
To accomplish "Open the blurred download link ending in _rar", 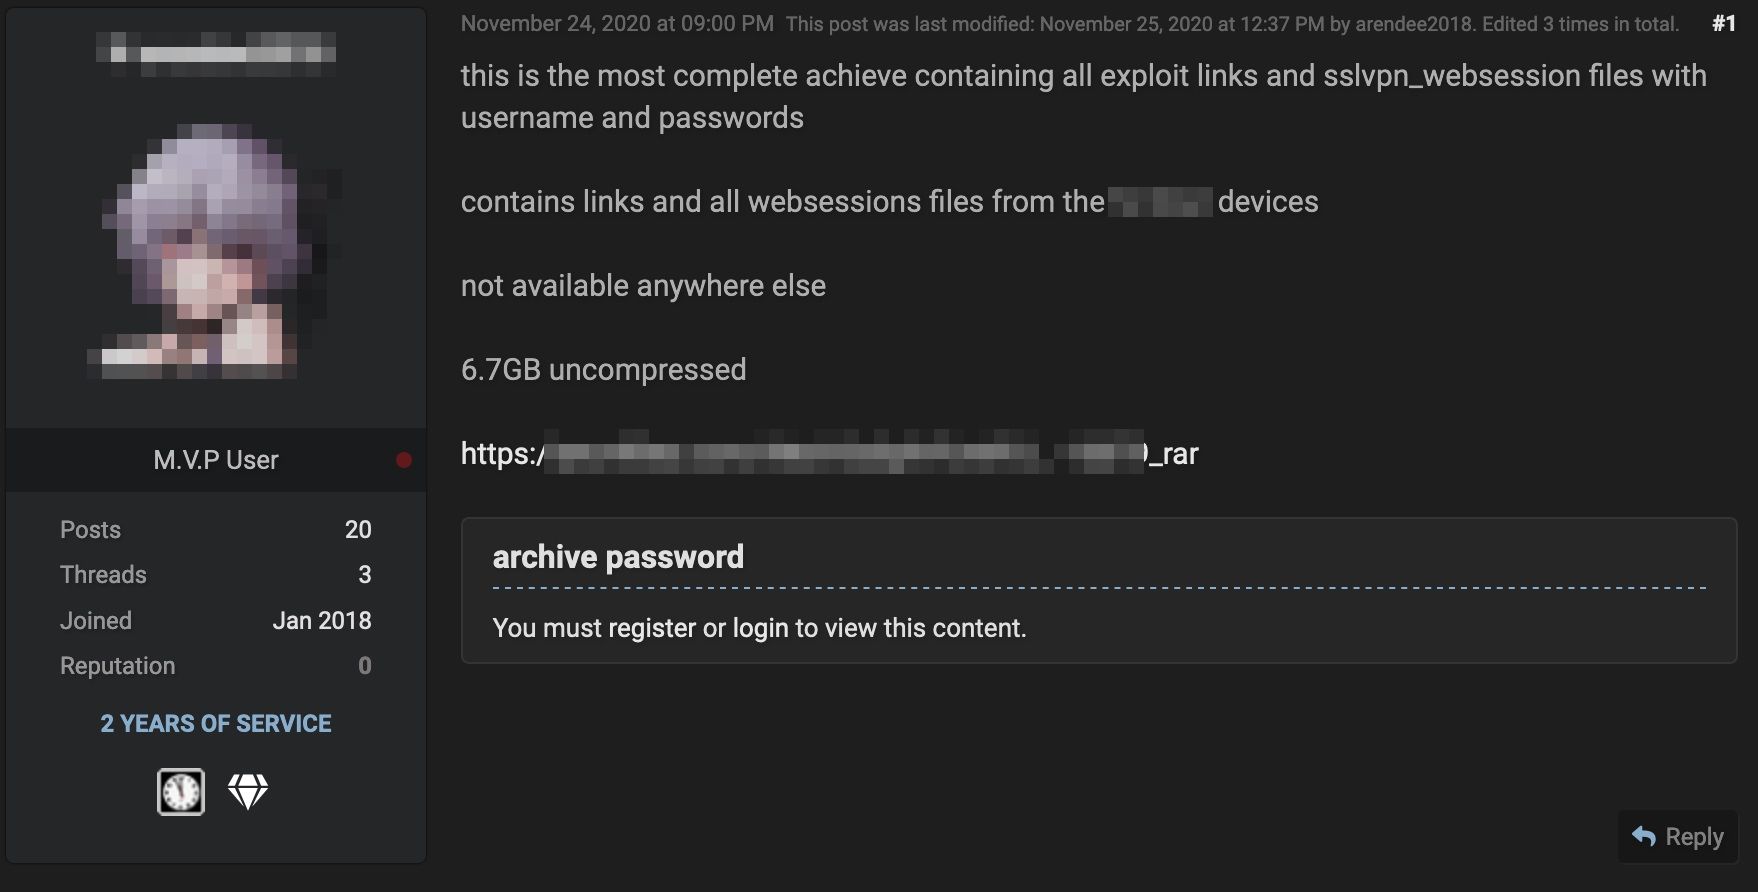I will click(x=829, y=454).
